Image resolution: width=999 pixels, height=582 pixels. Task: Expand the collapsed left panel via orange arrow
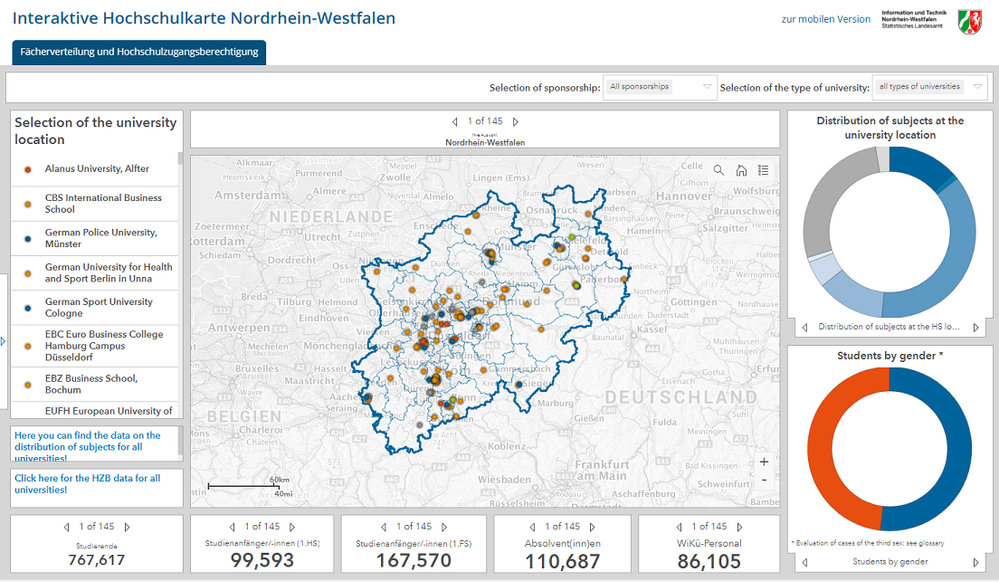tap(3, 343)
